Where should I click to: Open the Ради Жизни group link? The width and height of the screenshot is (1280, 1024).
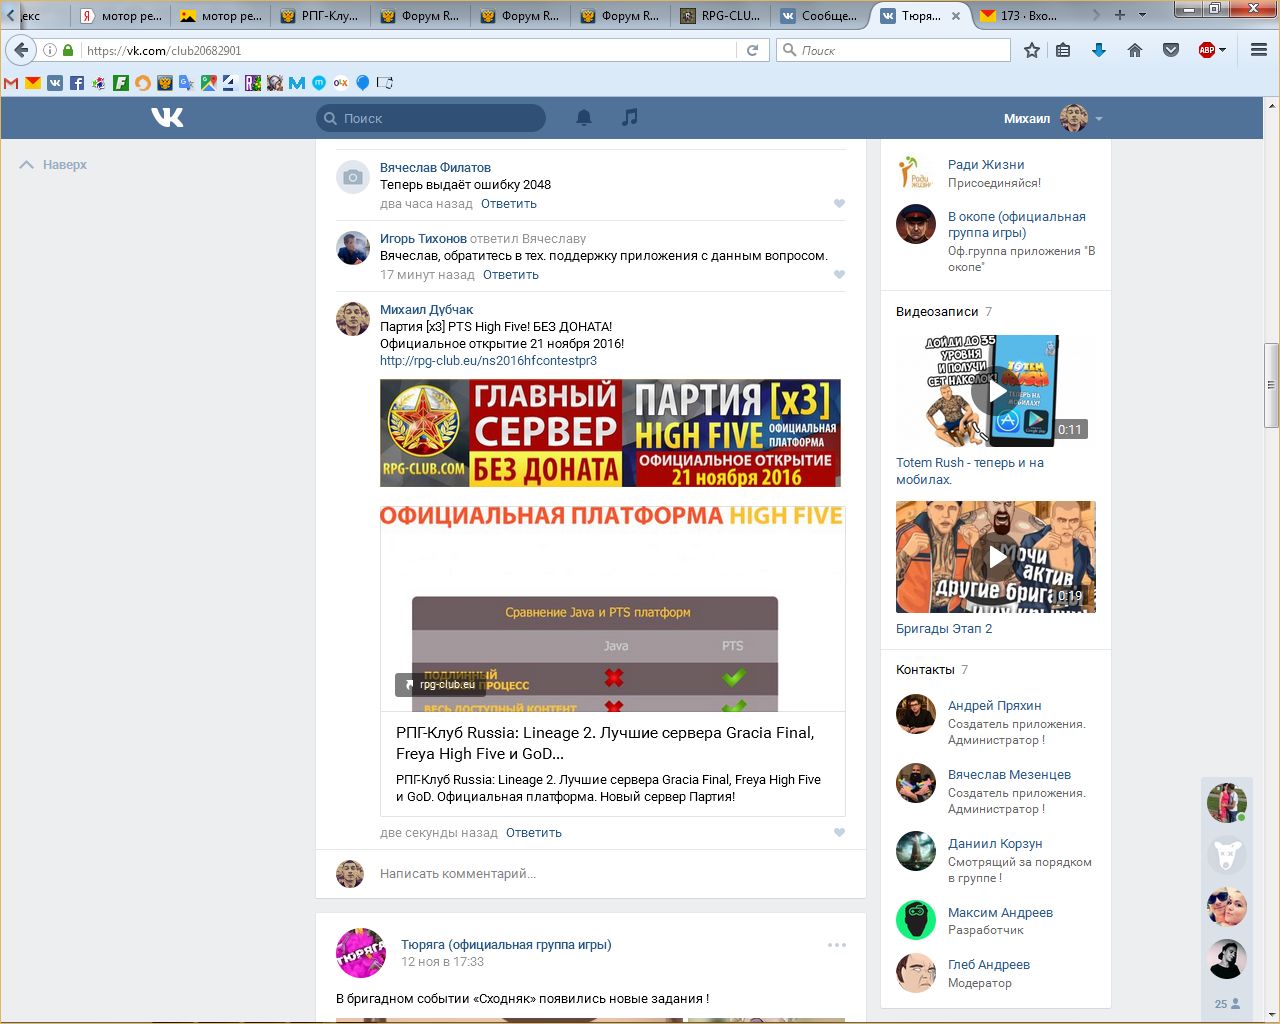tap(986, 164)
